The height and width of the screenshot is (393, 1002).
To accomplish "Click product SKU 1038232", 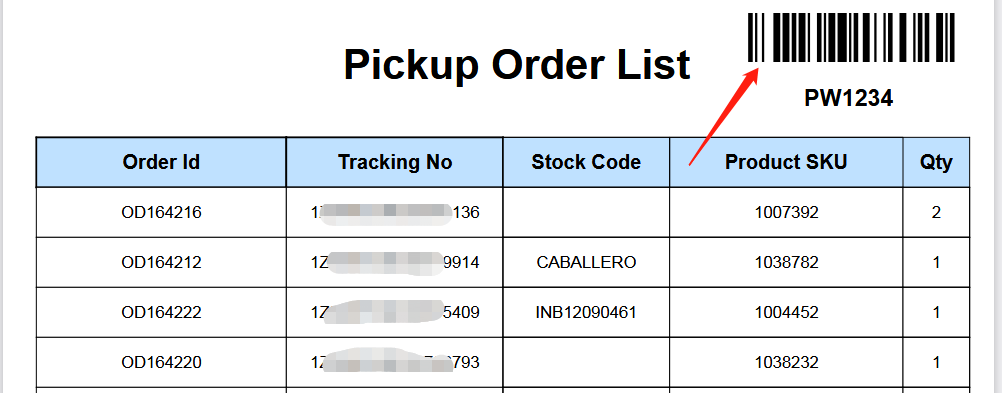I will tap(786, 362).
